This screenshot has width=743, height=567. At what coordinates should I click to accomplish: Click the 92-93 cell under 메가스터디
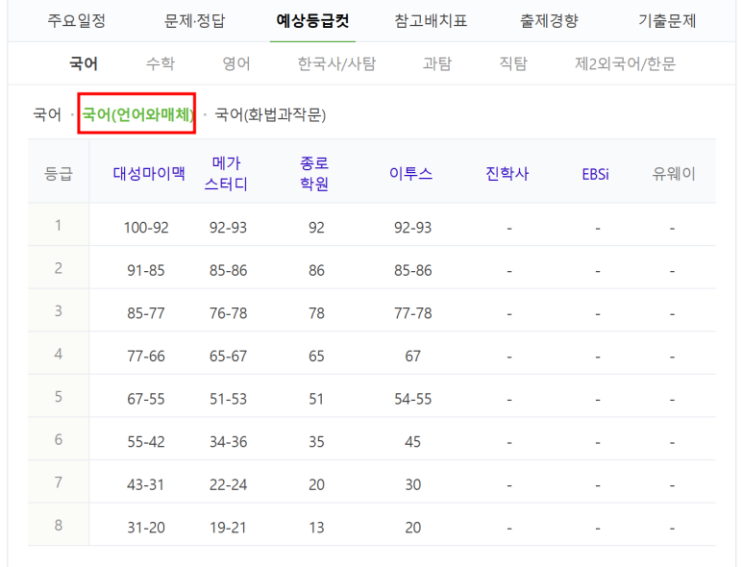228,228
